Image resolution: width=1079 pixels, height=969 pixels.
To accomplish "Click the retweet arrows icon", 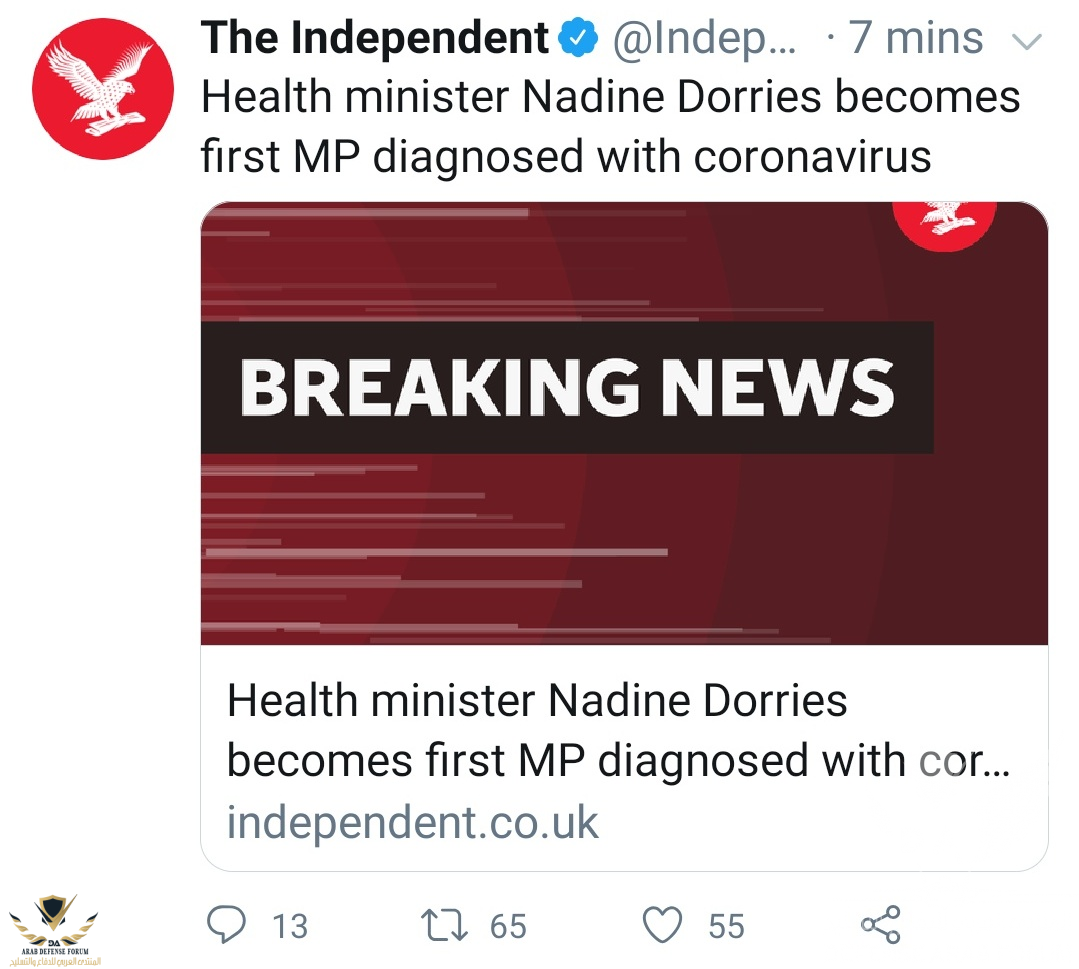I will coord(445,925).
